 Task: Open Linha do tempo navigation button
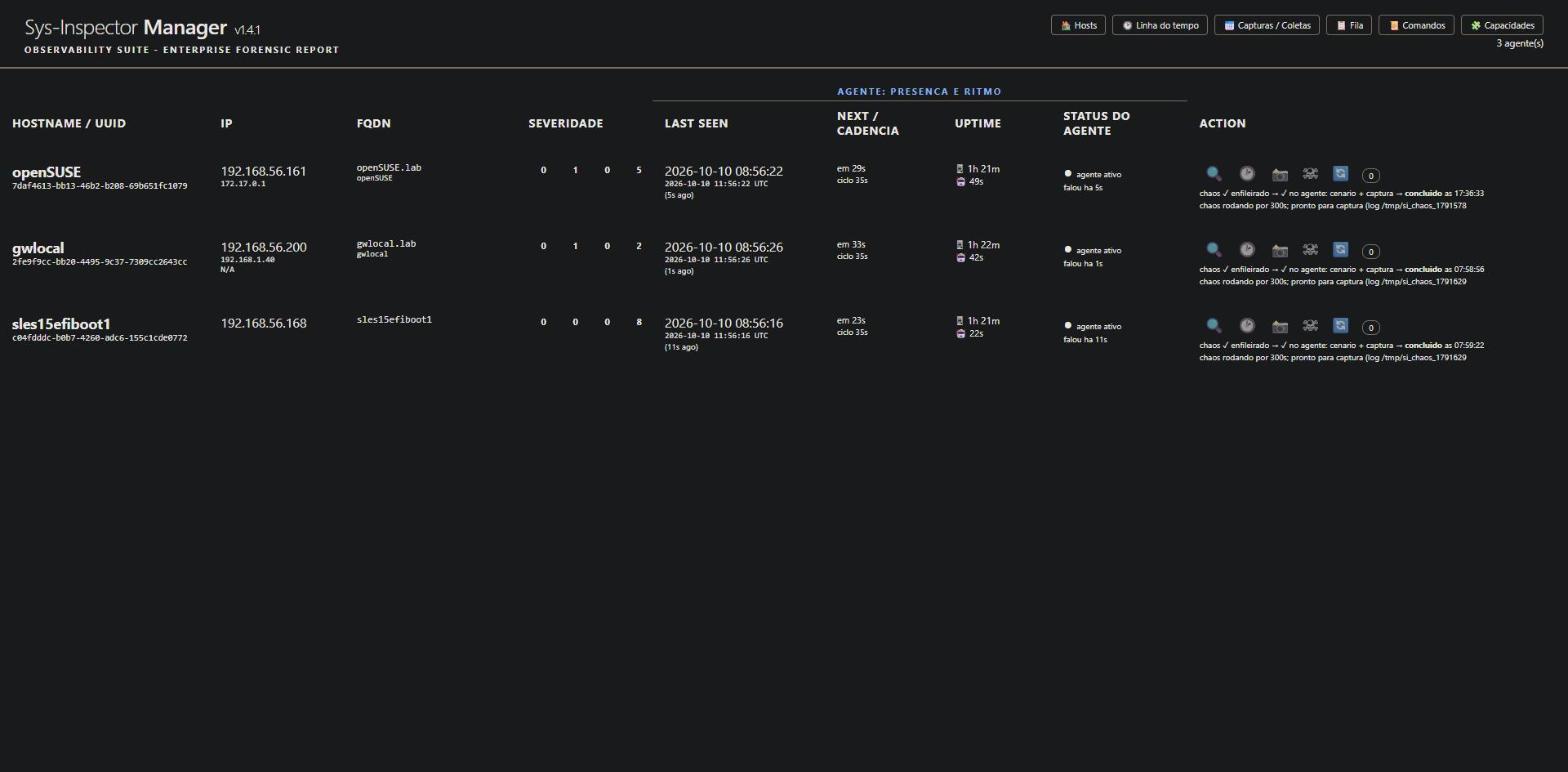click(1160, 25)
